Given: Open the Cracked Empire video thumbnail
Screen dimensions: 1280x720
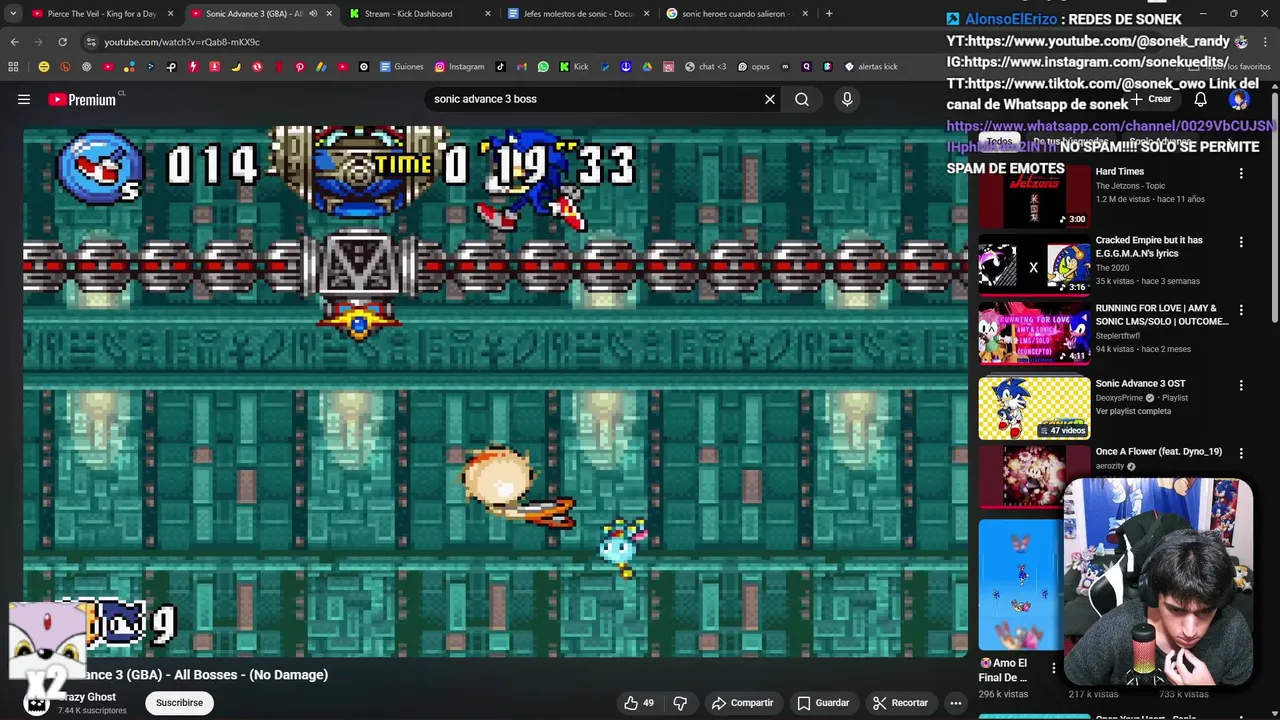Looking at the screenshot, I should pos(1034,265).
